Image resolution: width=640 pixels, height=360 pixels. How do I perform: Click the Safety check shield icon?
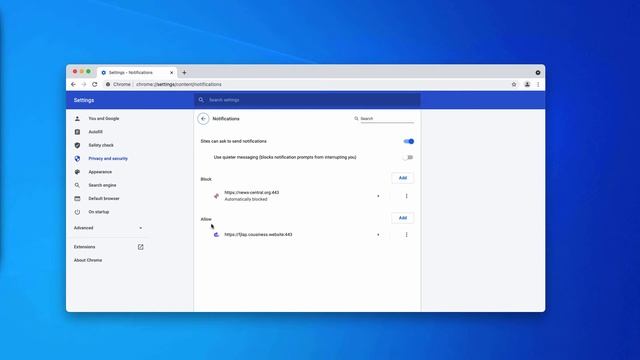[x=77, y=145]
